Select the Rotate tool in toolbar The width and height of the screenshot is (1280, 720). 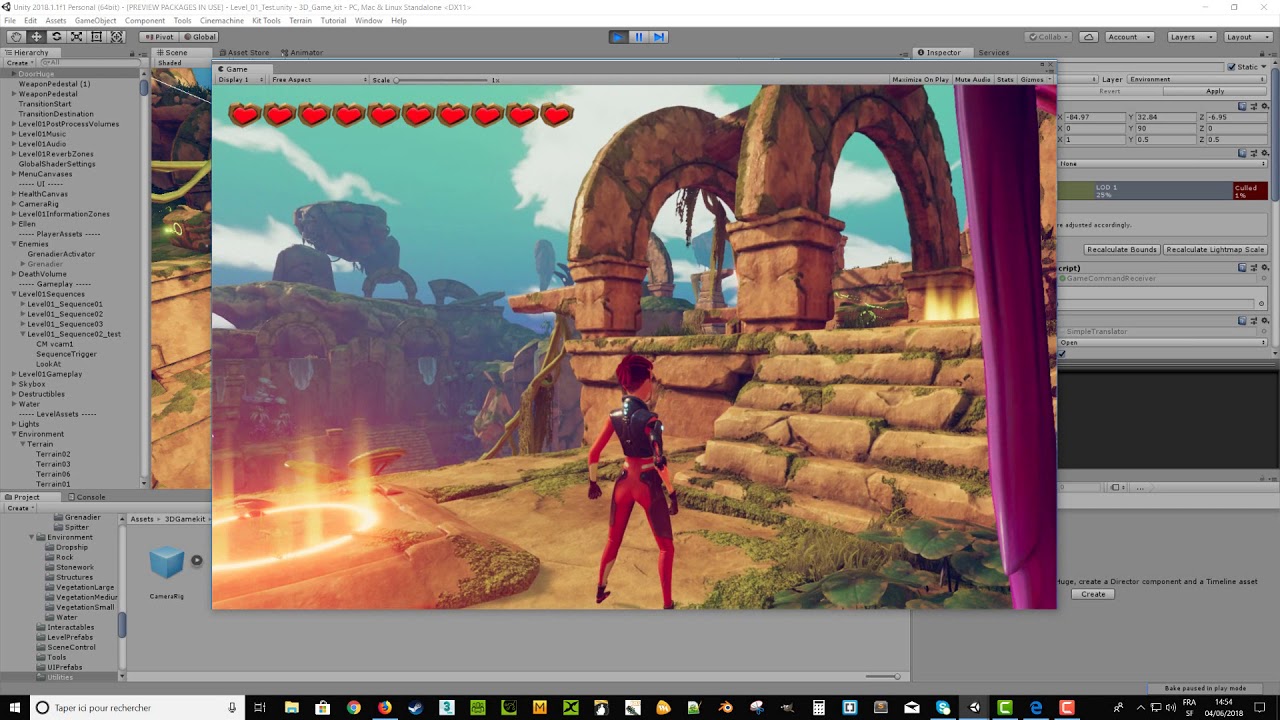(56, 37)
